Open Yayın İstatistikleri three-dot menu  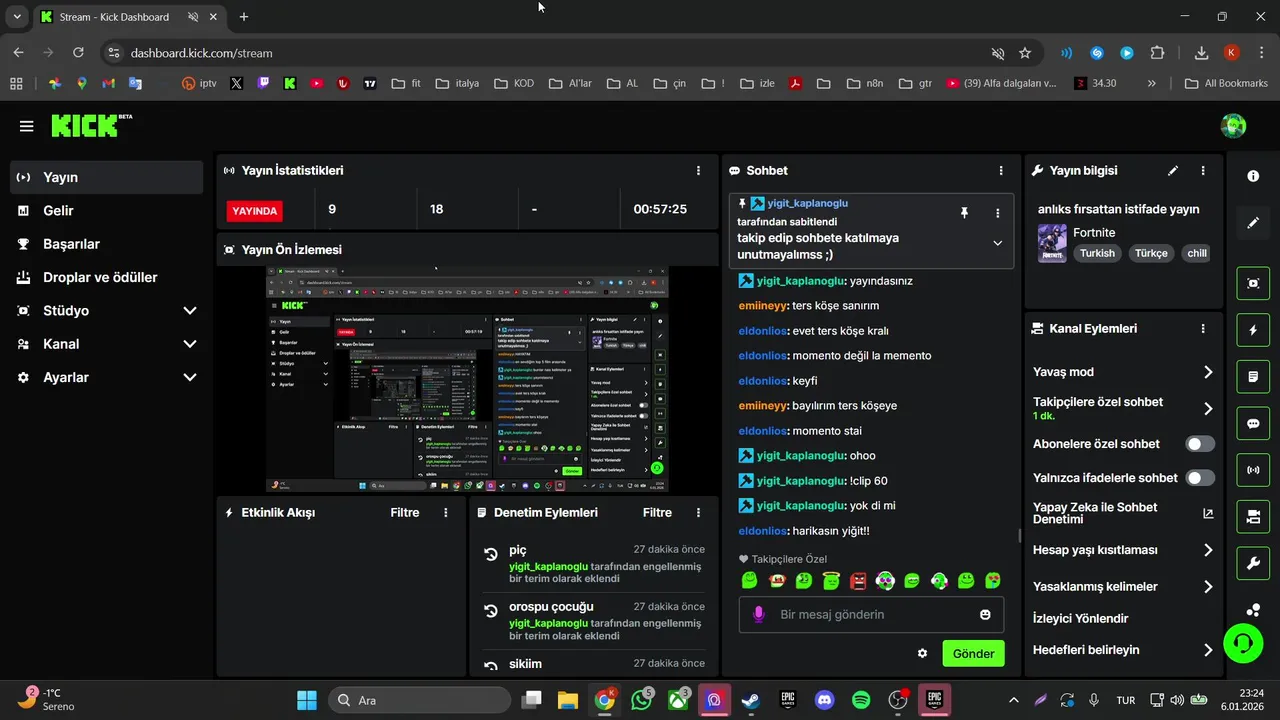(x=698, y=171)
